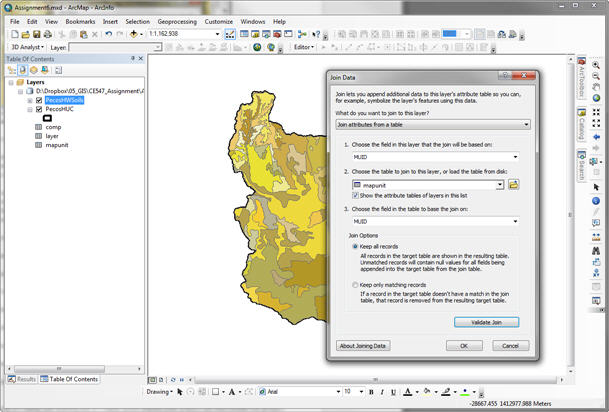Select the Measure ruler tool
609x412 pixels.
point(596,237)
